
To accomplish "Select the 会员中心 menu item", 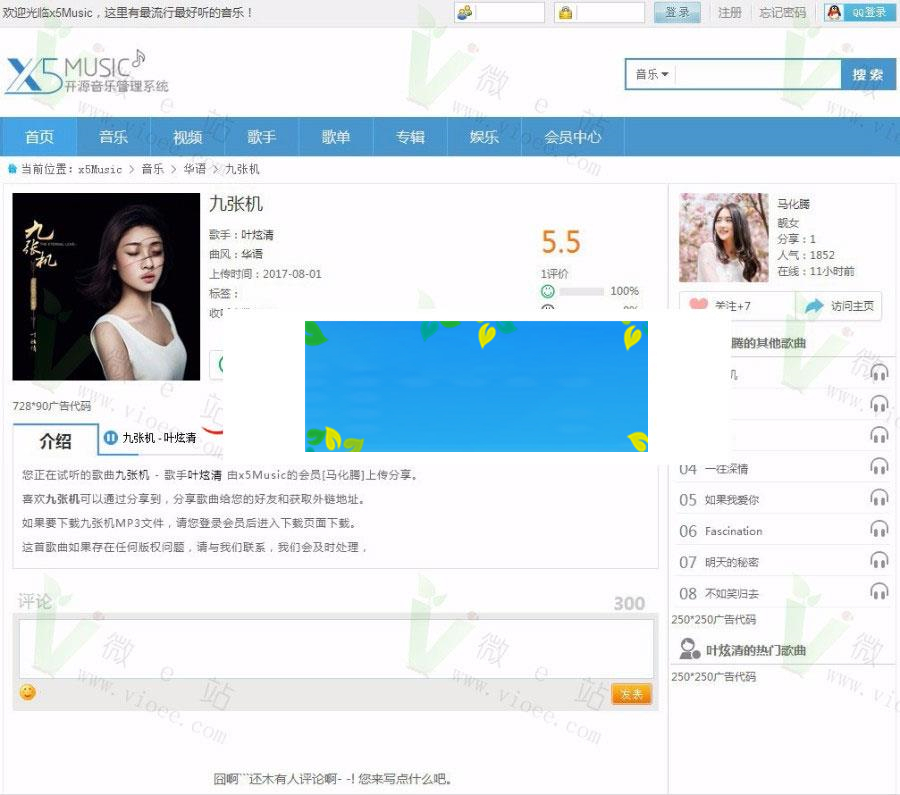I will [x=572, y=136].
